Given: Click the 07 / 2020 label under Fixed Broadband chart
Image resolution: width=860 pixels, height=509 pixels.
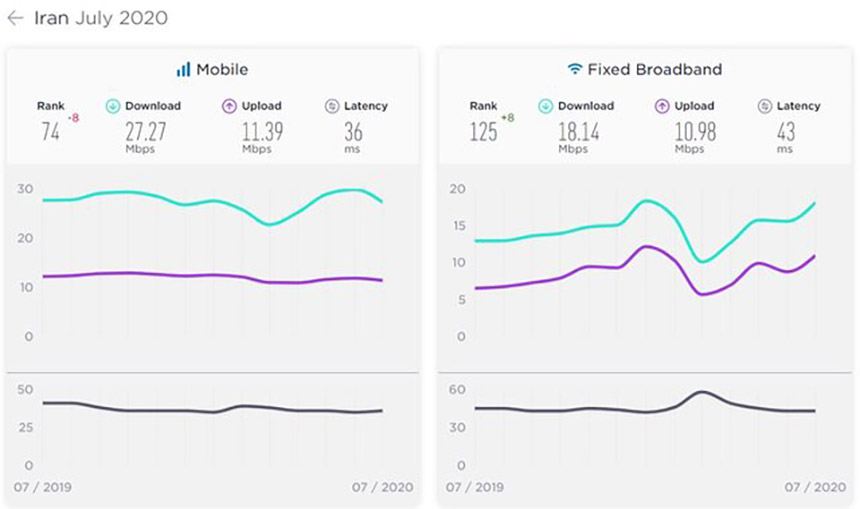Looking at the screenshot, I should pos(815,487).
